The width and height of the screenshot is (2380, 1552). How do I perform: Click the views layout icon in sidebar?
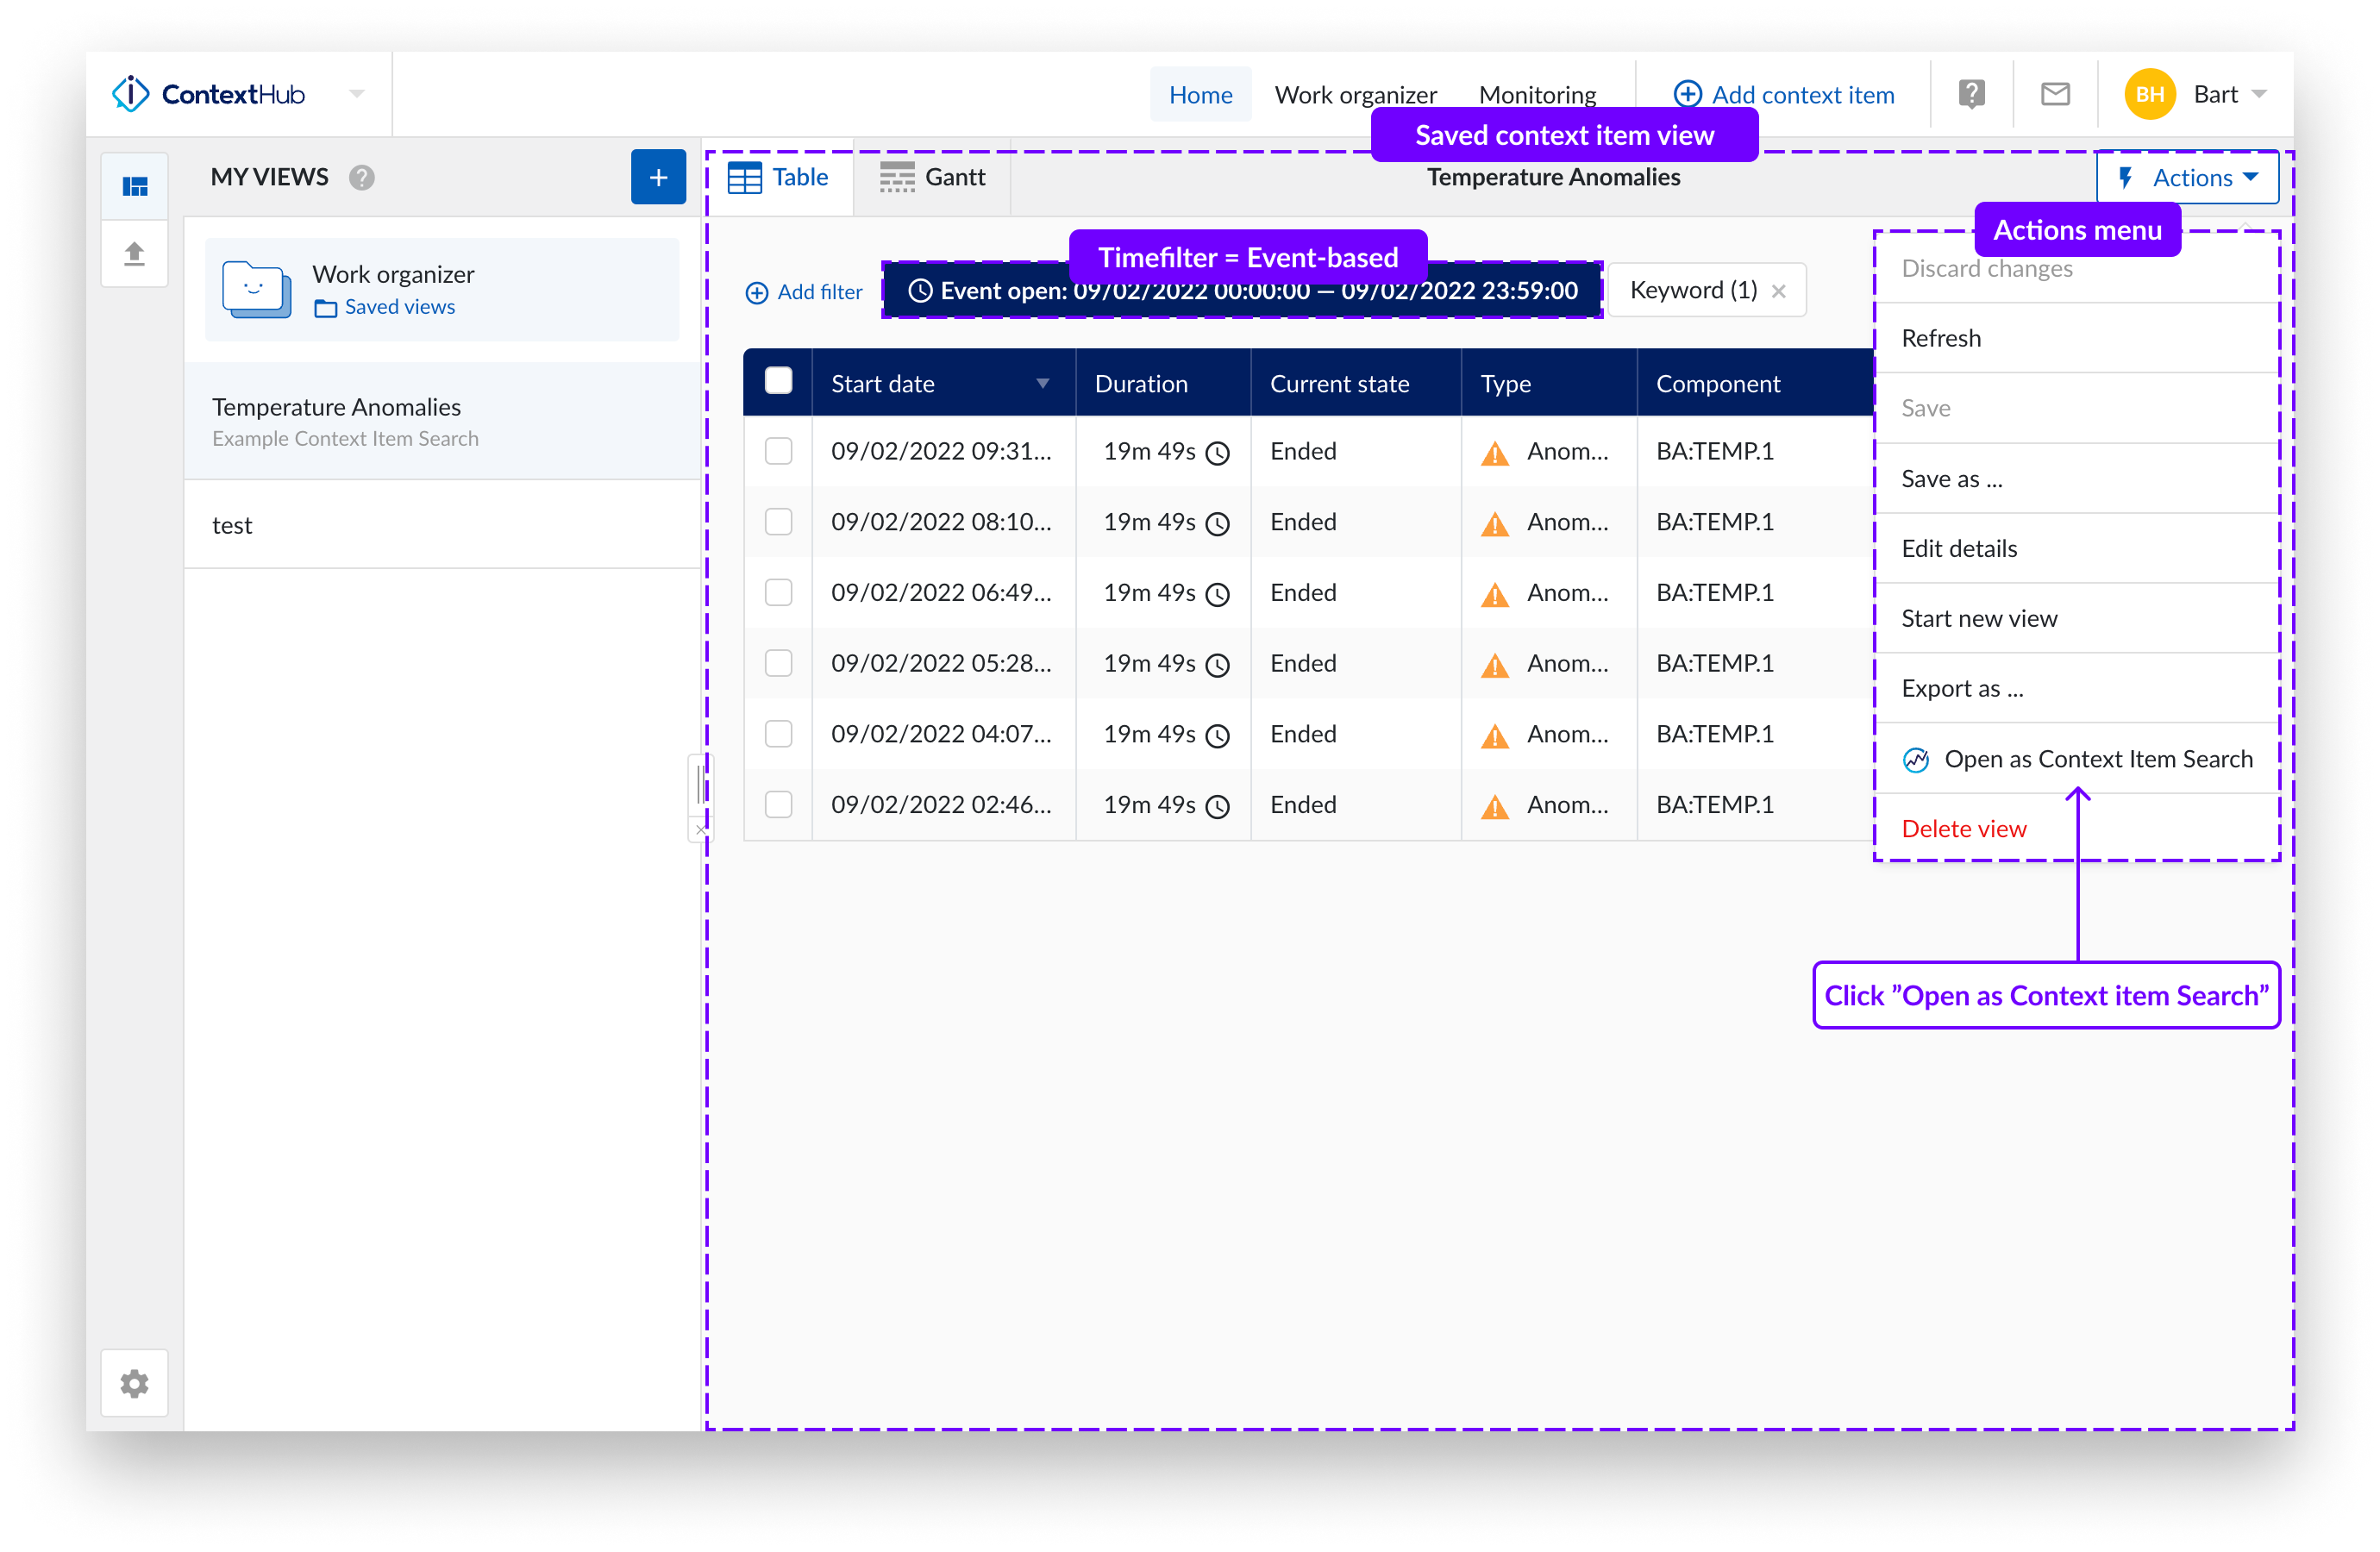(135, 187)
